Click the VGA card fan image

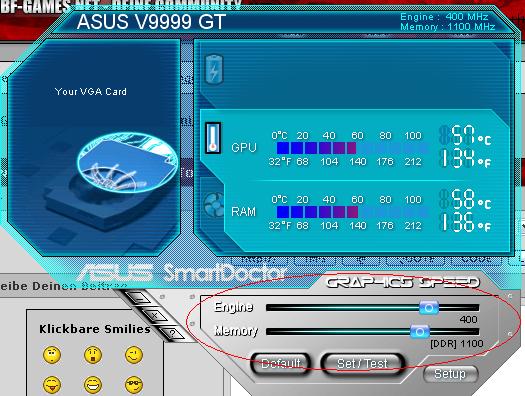click(127, 163)
